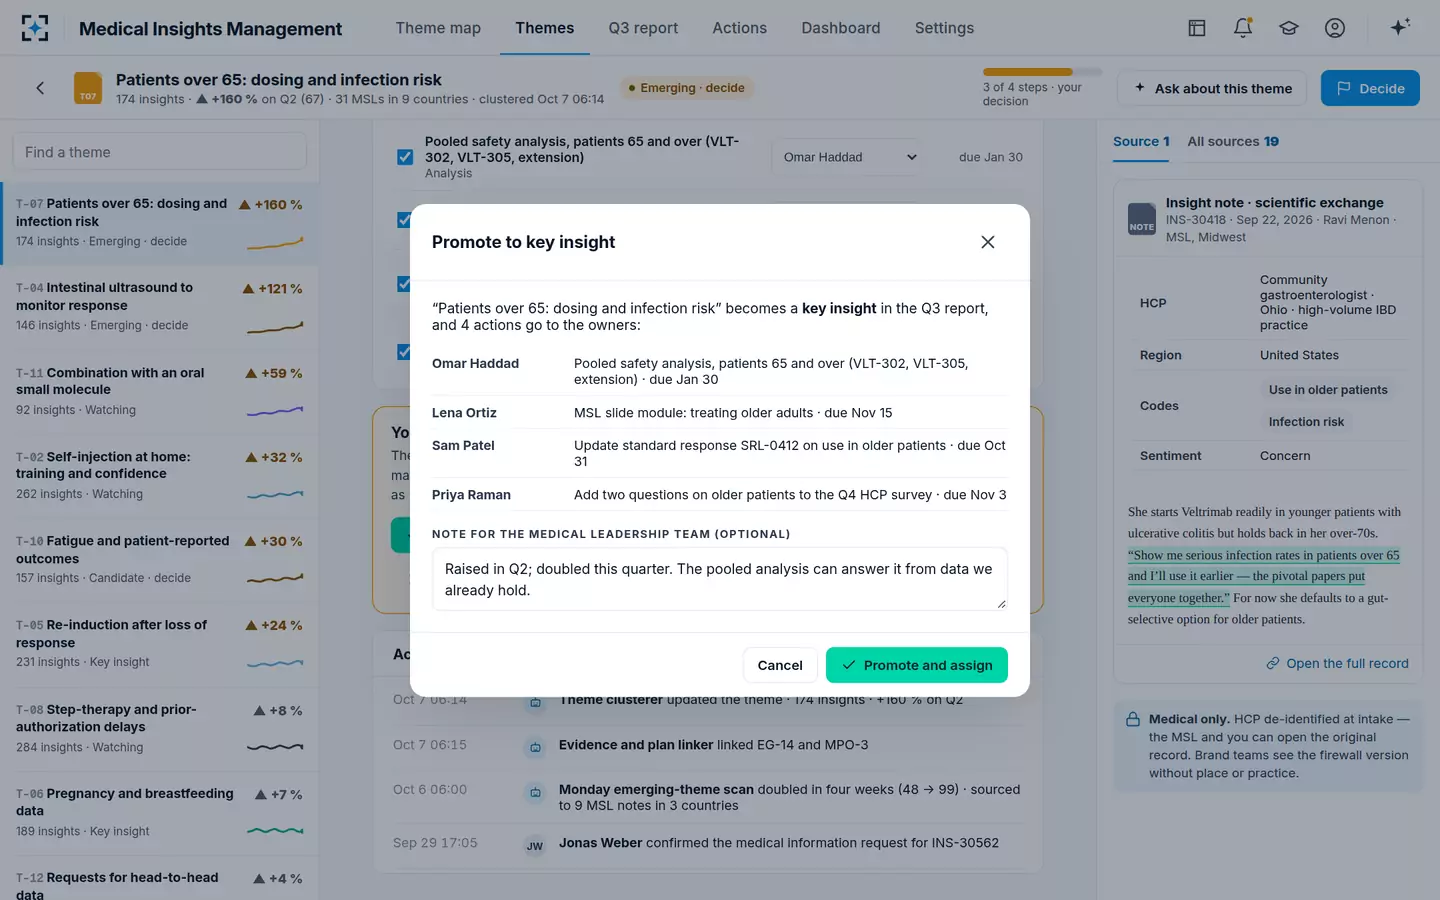1440x900 pixels.
Task: Open the user profile icon
Action: (1335, 28)
